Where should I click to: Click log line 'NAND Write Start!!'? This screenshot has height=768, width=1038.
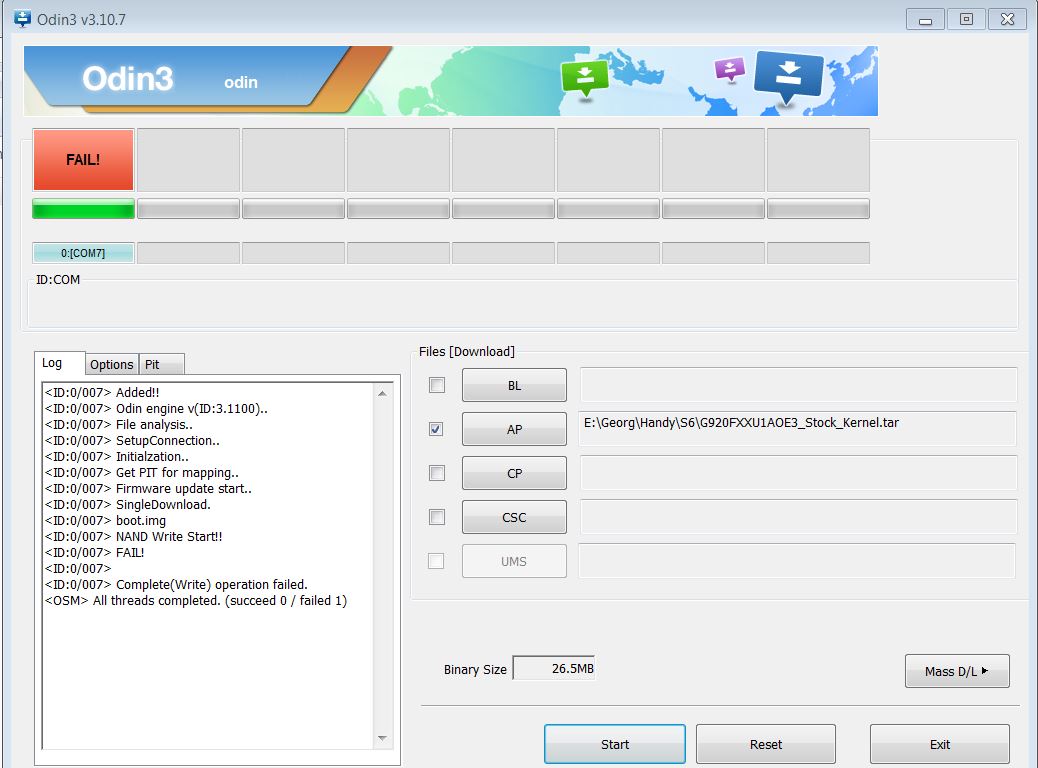pos(133,536)
